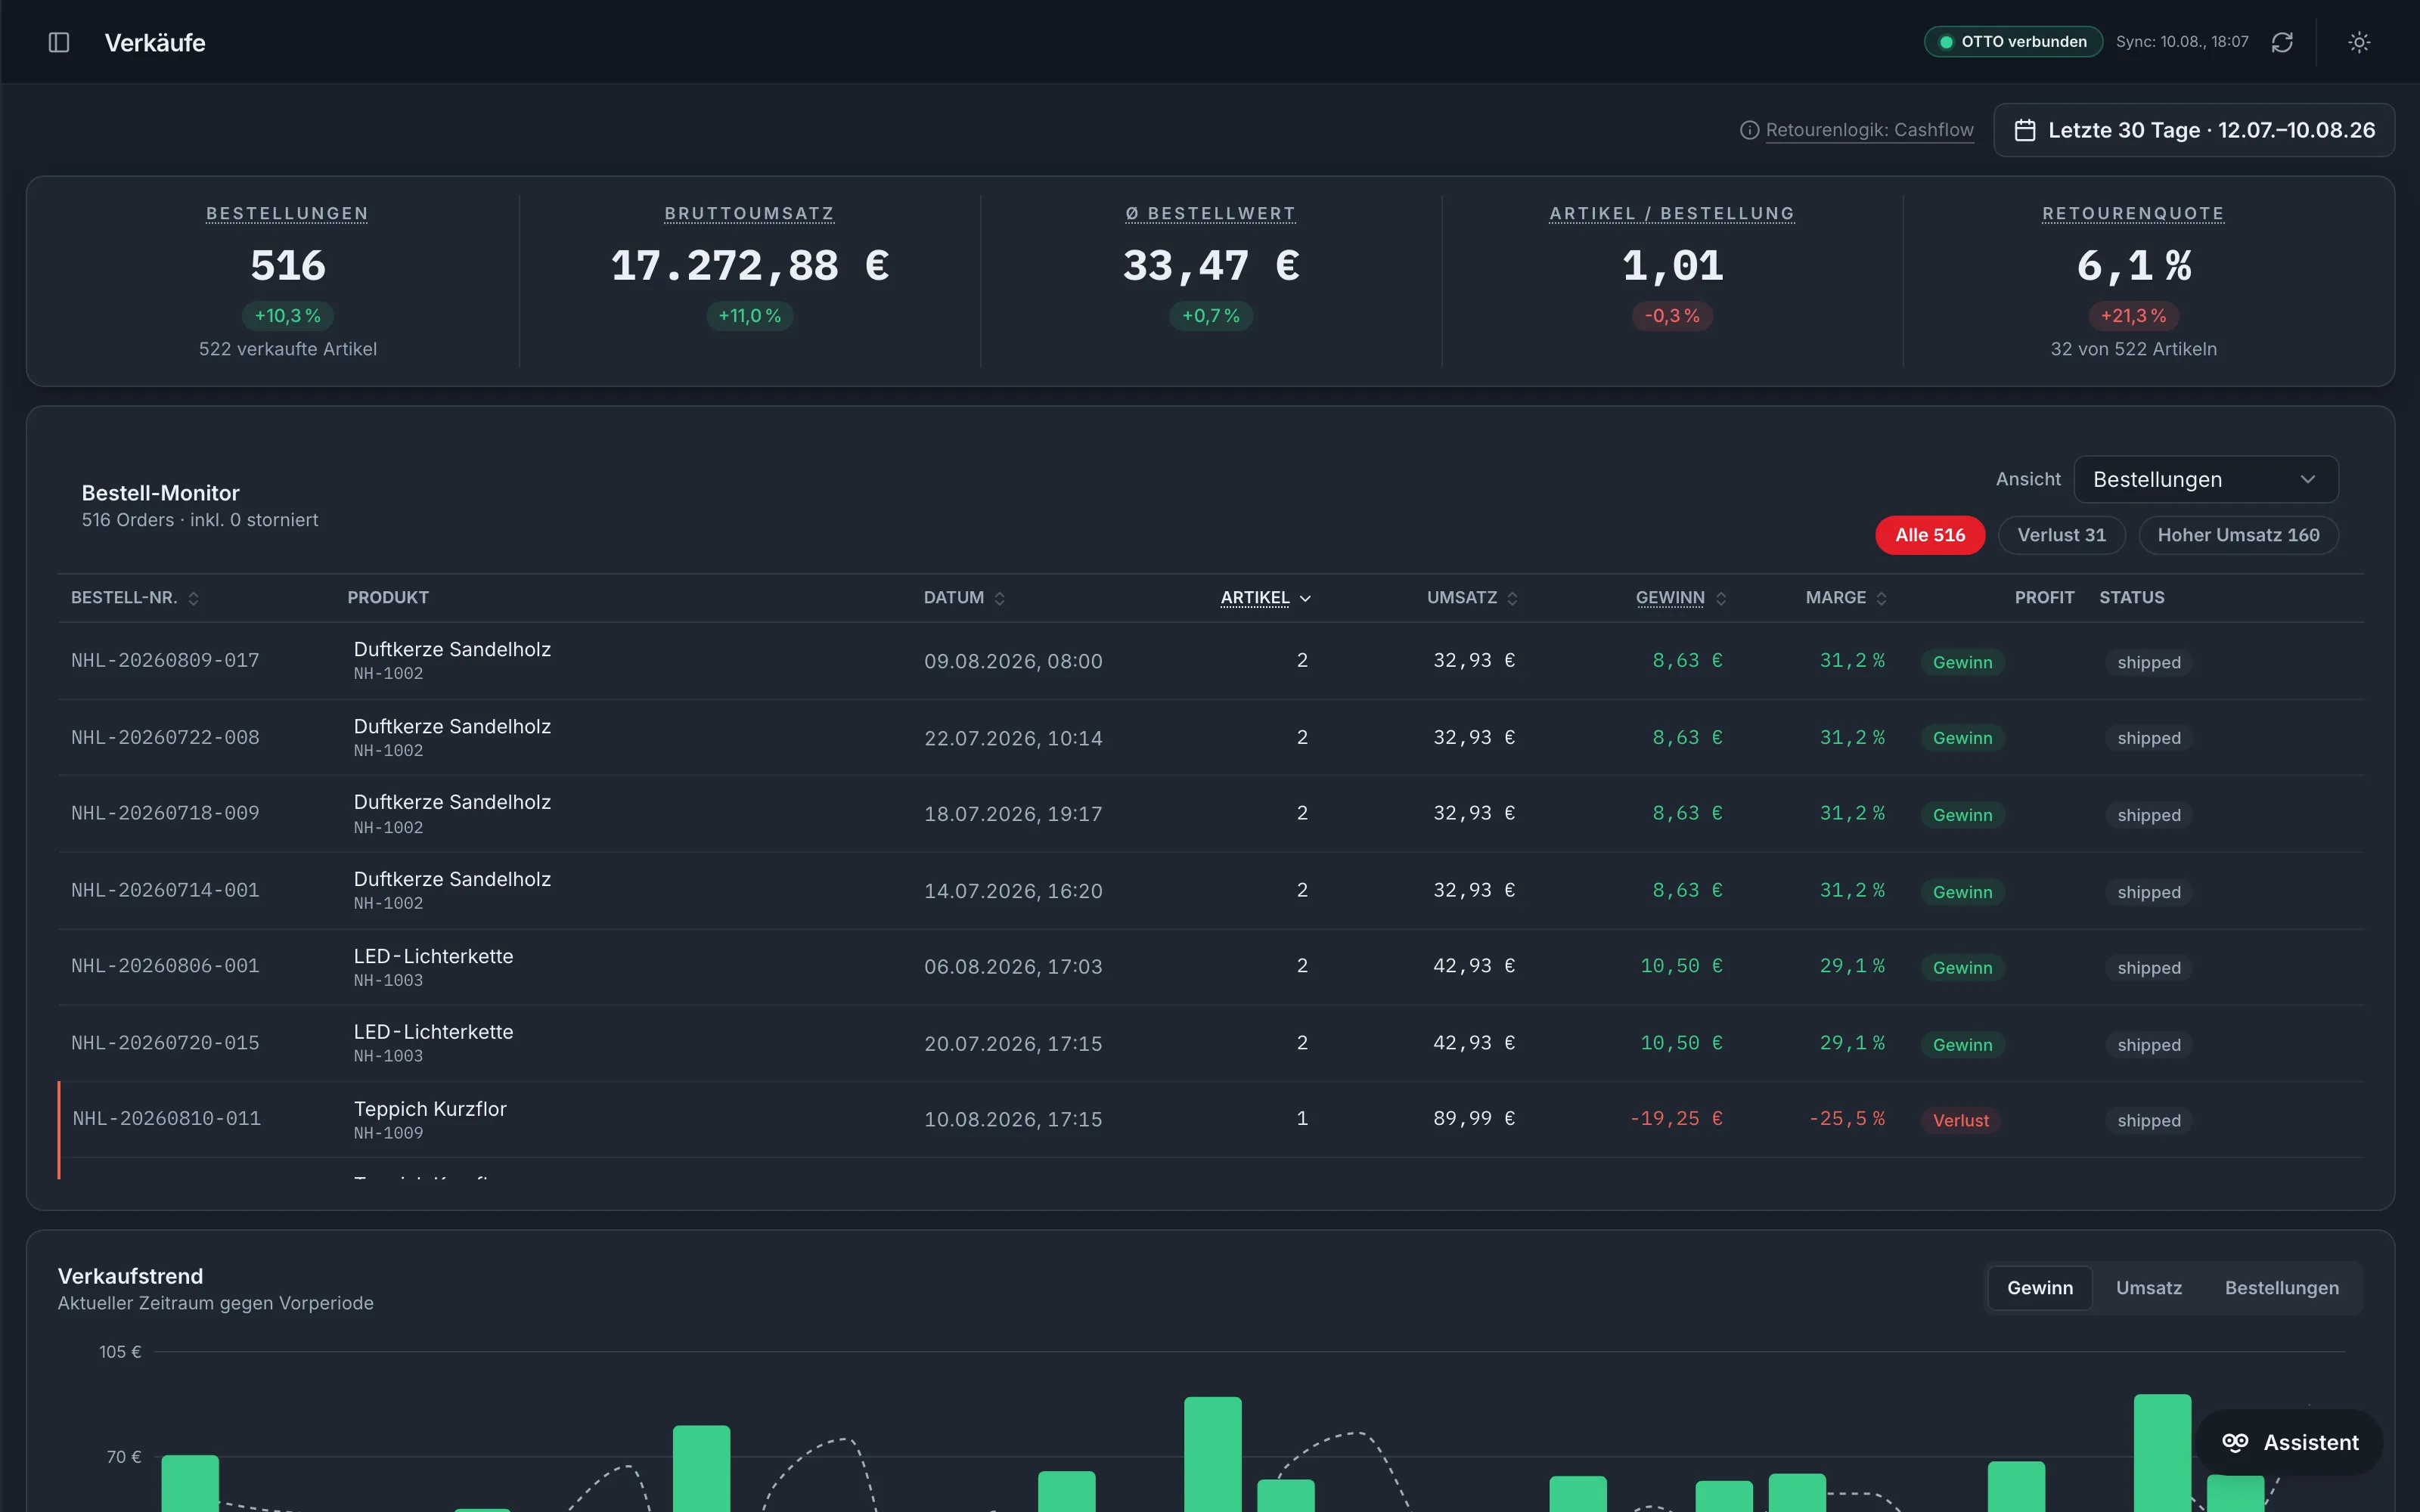The height and width of the screenshot is (1512, 2420).
Task: Open the Retourenlogik: Cashflow link
Action: pos(1869,130)
